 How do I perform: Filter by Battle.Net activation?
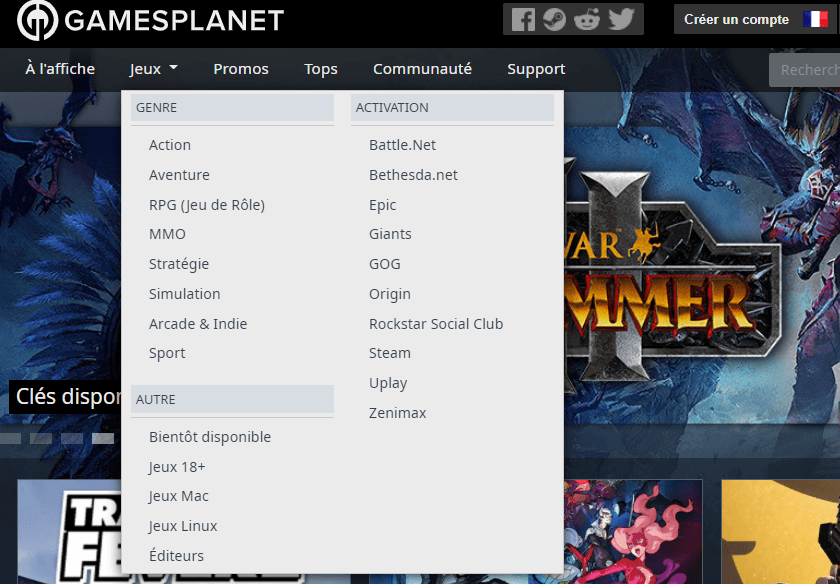pos(402,145)
